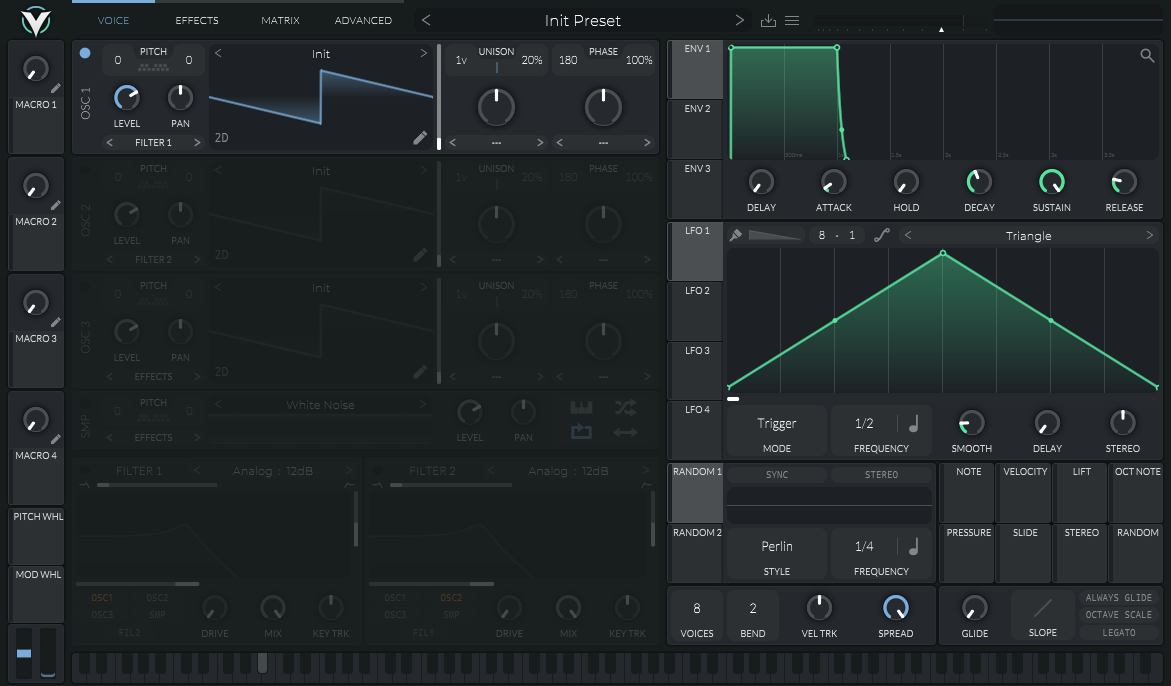
Task: Edit OSC 1 wavetable with pencil icon
Action: 420,137
